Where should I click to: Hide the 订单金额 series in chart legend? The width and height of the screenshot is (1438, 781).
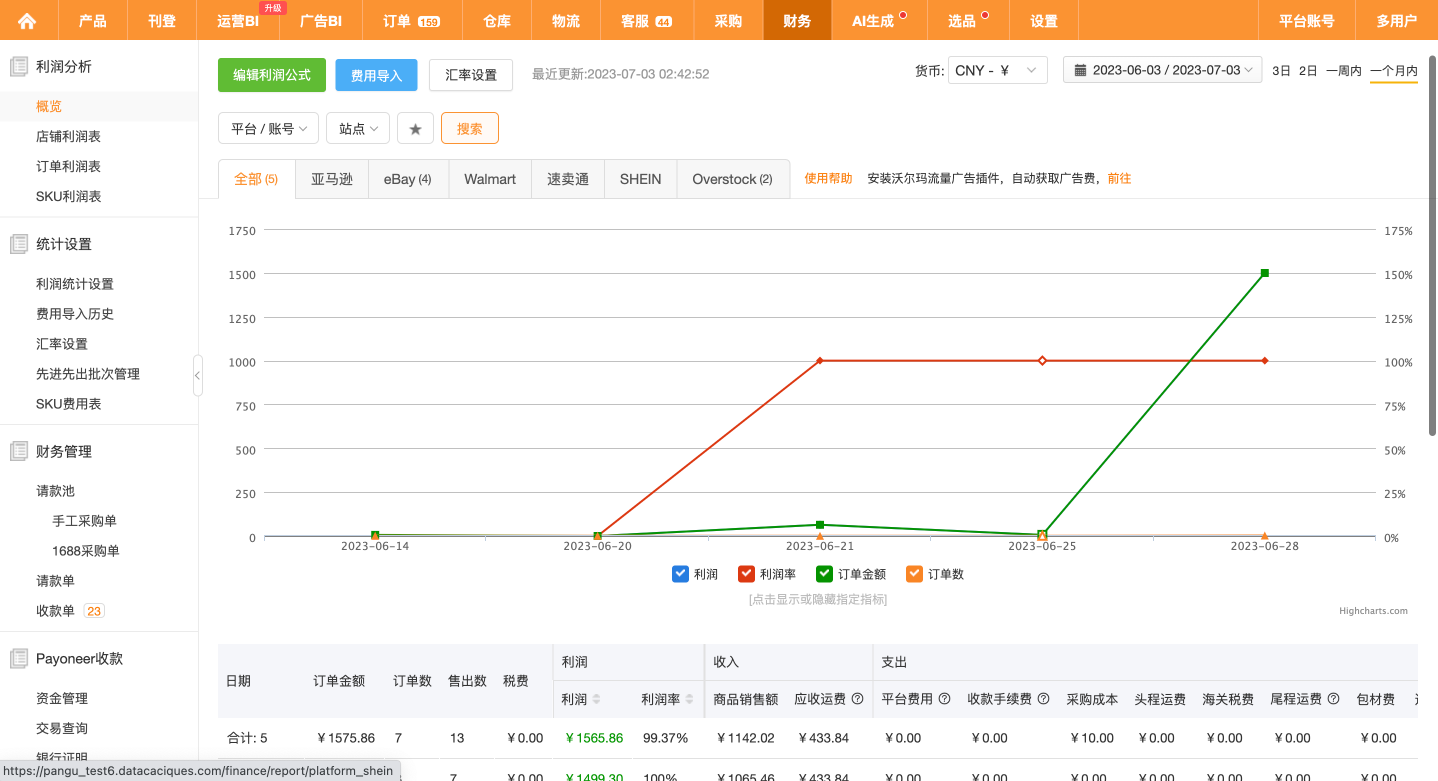click(x=824, y=574)
